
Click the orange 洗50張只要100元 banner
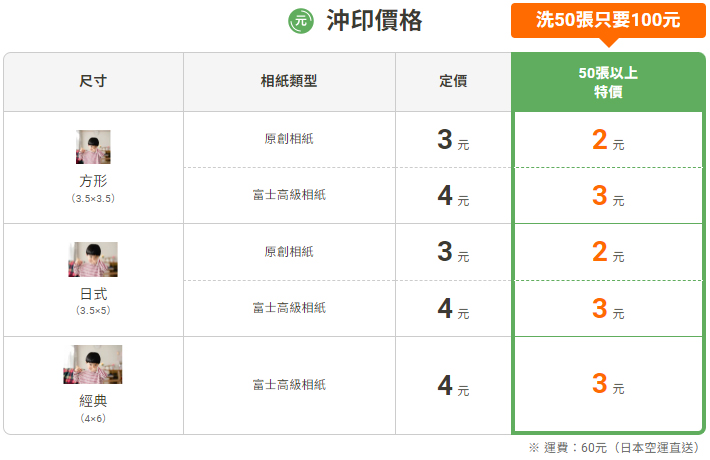pos(608,20)
